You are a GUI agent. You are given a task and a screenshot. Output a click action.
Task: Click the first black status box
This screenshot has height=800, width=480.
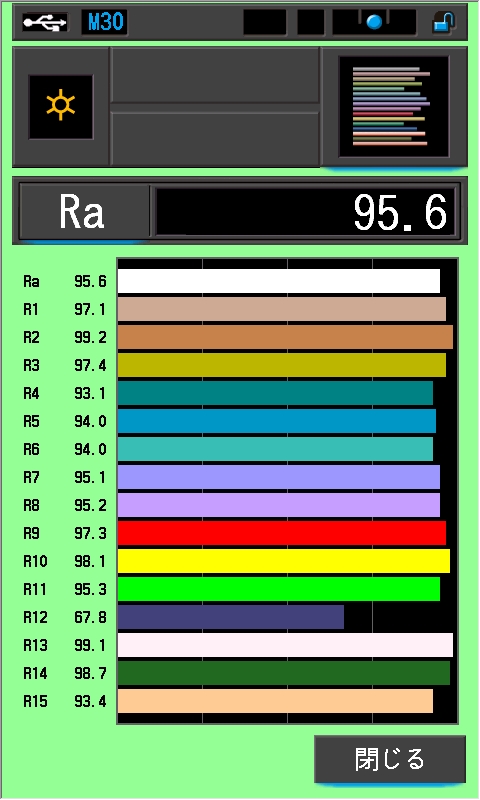[265, 22]
